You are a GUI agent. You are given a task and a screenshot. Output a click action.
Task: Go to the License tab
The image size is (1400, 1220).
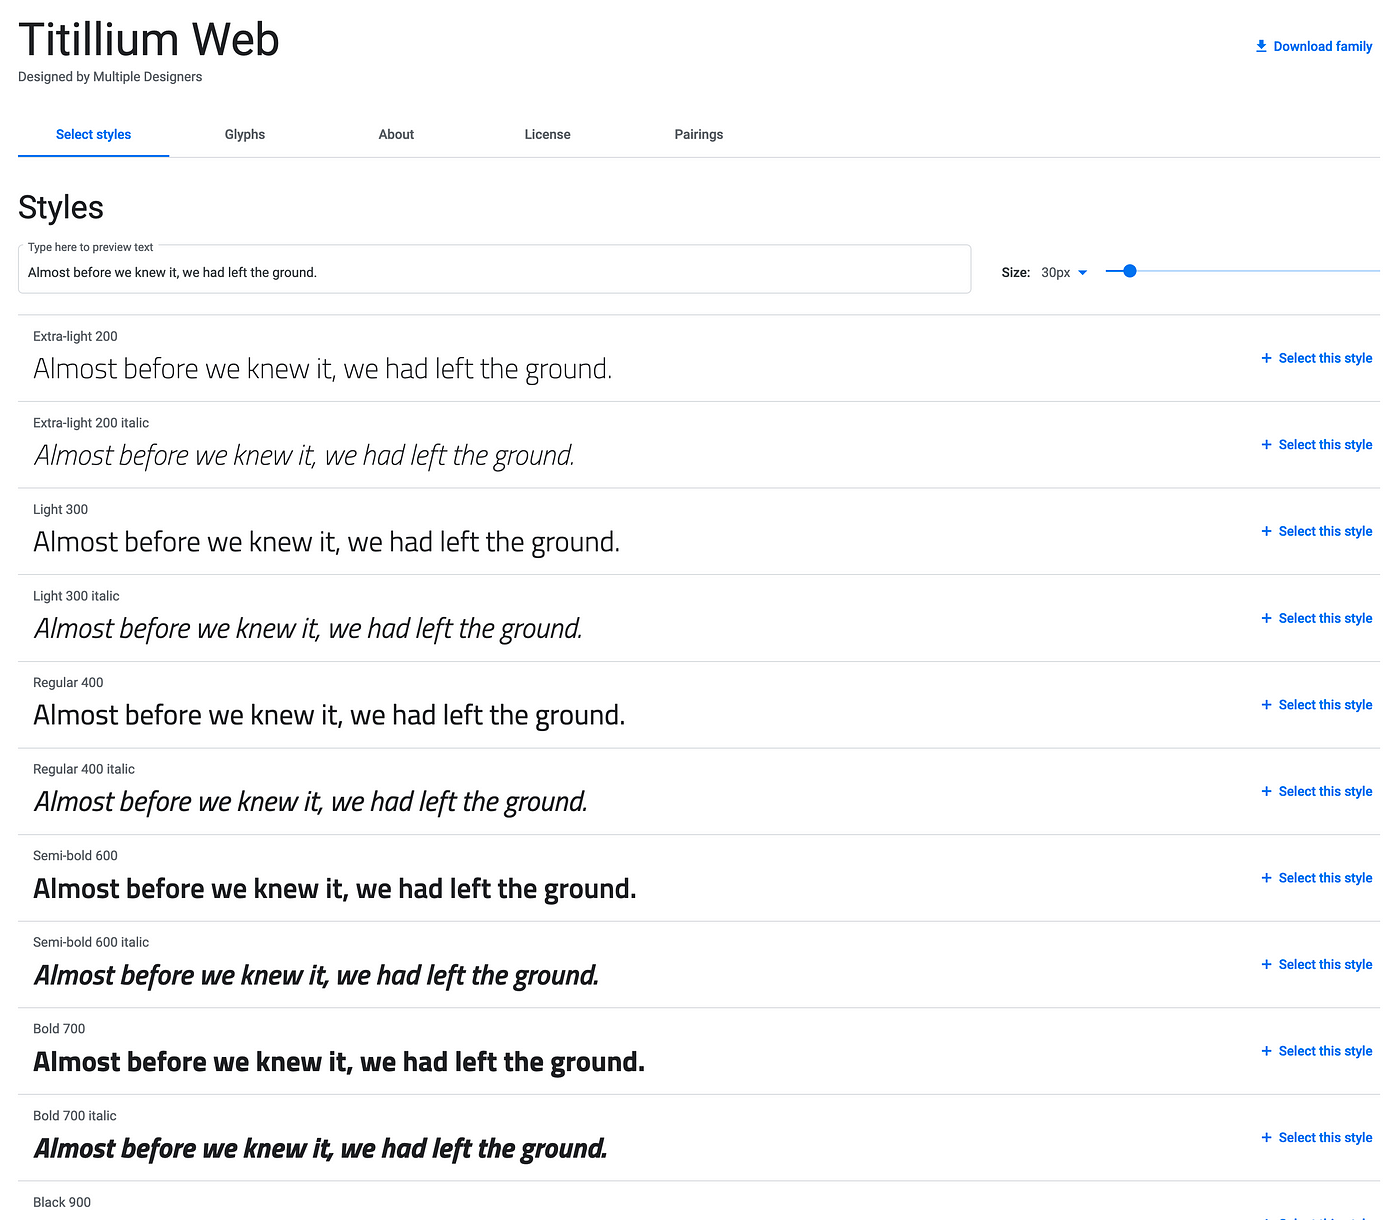[547, 134]
